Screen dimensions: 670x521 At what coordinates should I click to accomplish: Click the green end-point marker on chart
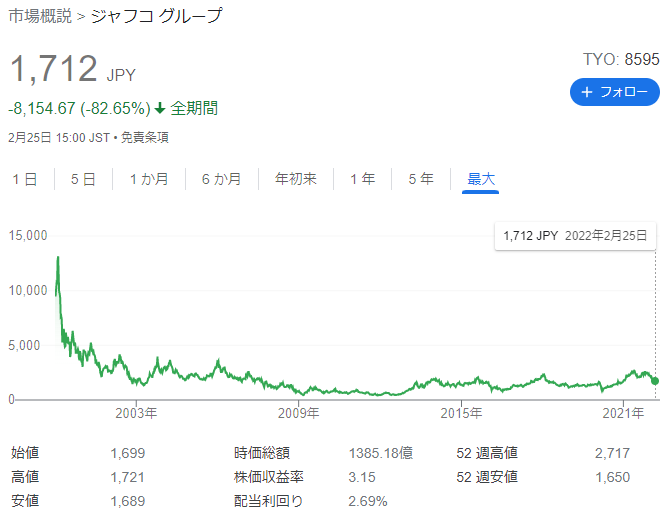point(655,380)
